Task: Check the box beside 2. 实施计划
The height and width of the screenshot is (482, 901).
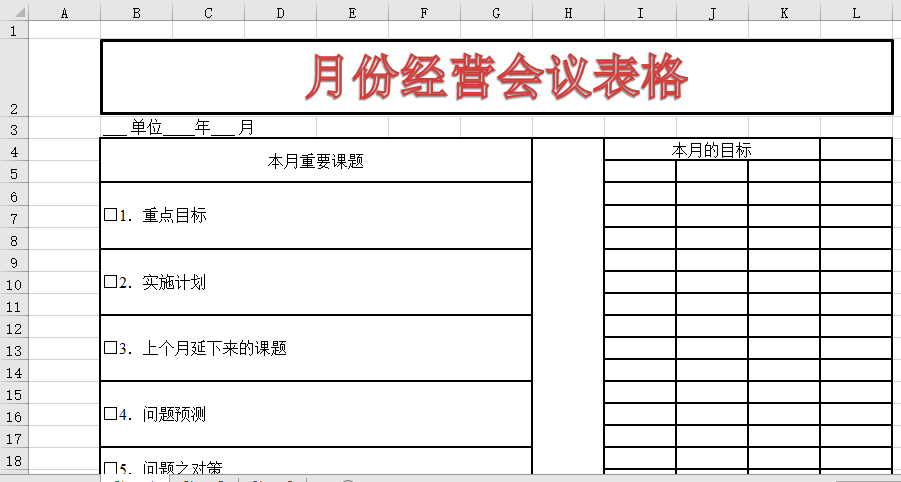Action: [110, 282]
